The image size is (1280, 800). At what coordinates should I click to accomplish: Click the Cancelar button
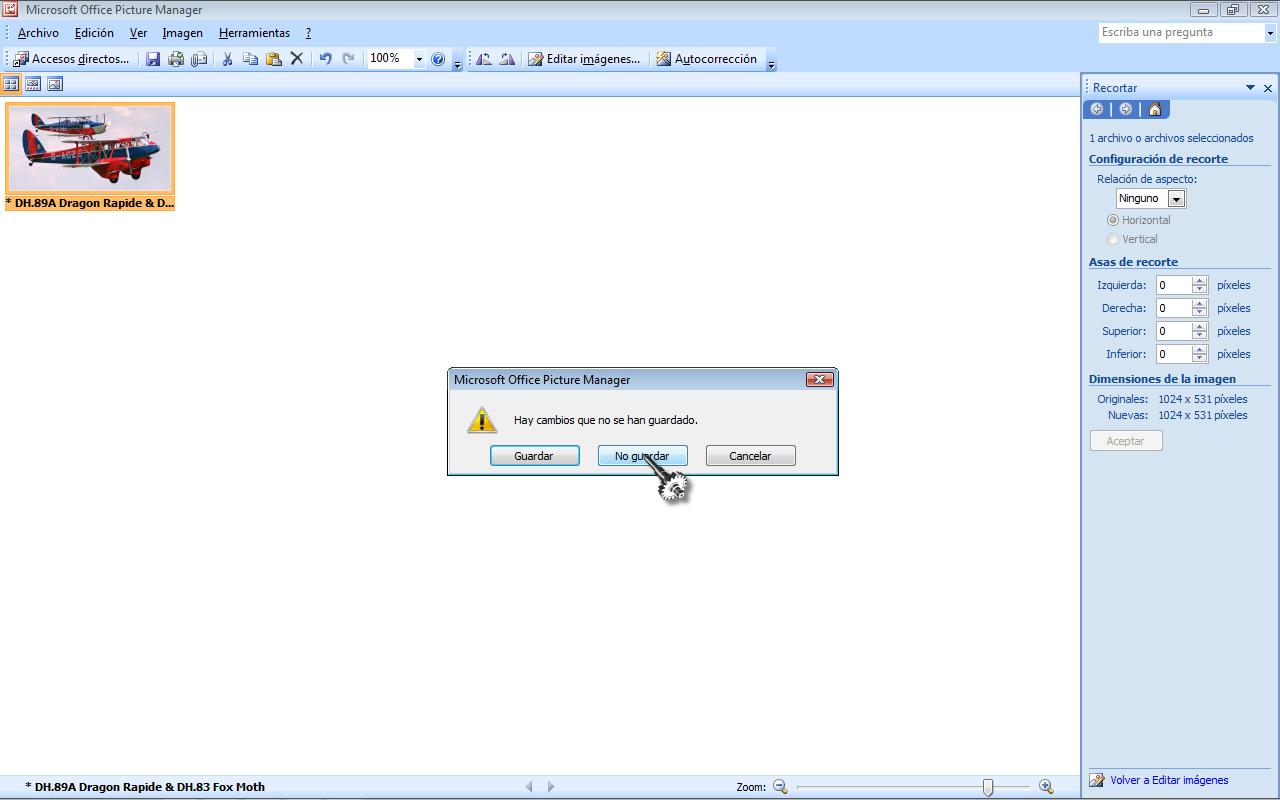[x=750, y=456]
